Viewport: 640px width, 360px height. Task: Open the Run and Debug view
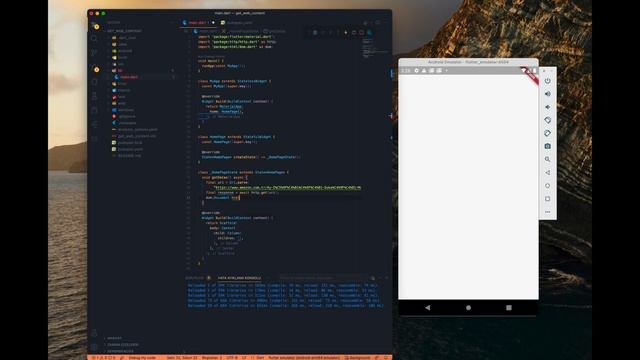coord(96,69)
